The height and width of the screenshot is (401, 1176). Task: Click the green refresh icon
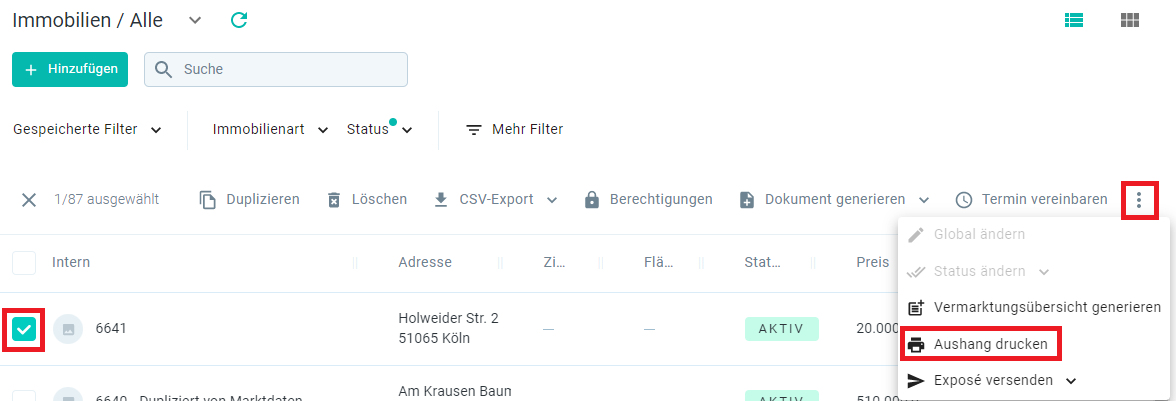(238, 20)
